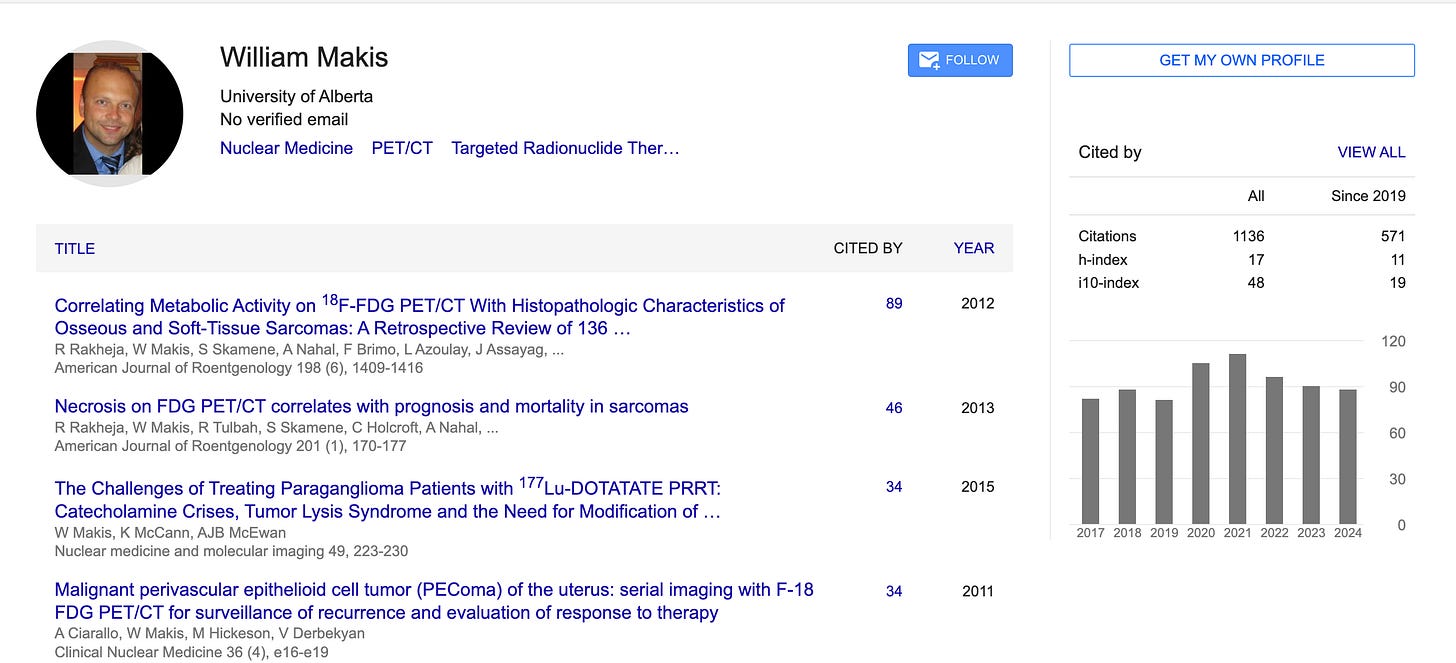Open the Targeted Radionuclide Ther… link
Screen dimensions: 1456x663
tap(565, 148)
